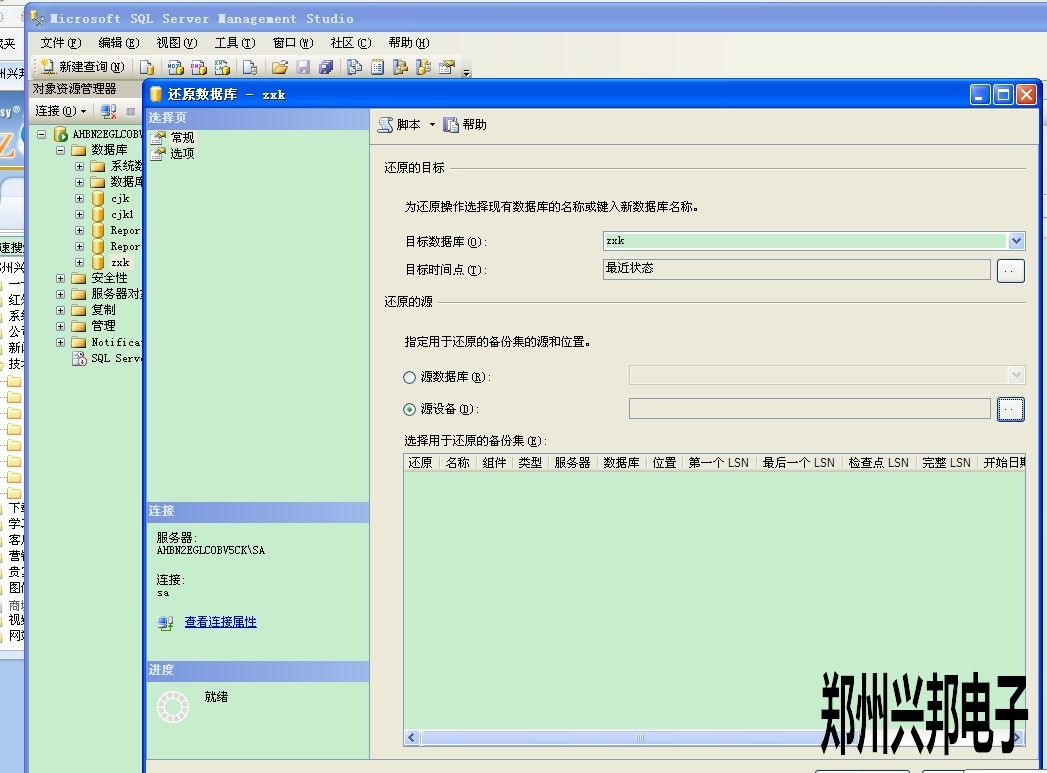Click browse button next to 目标时间点
1047x773 pixels.
coord(1010,270)
